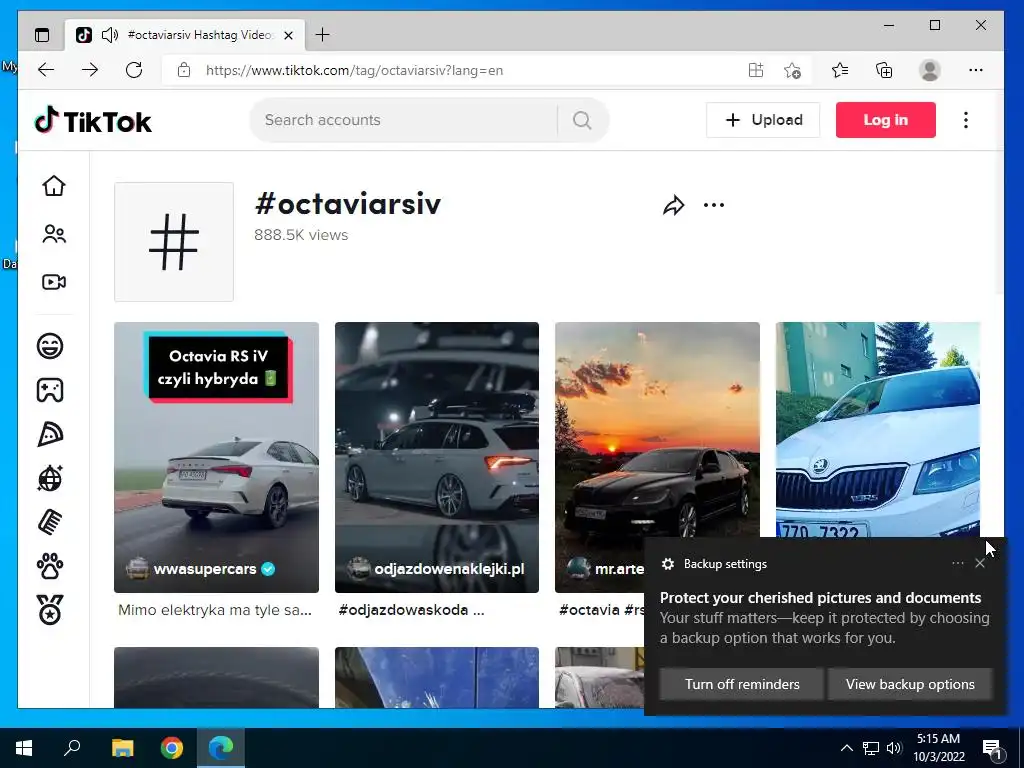Open the tab actions menu icon
This screenshot has height=768, width=1024.
tap(42, 35)
